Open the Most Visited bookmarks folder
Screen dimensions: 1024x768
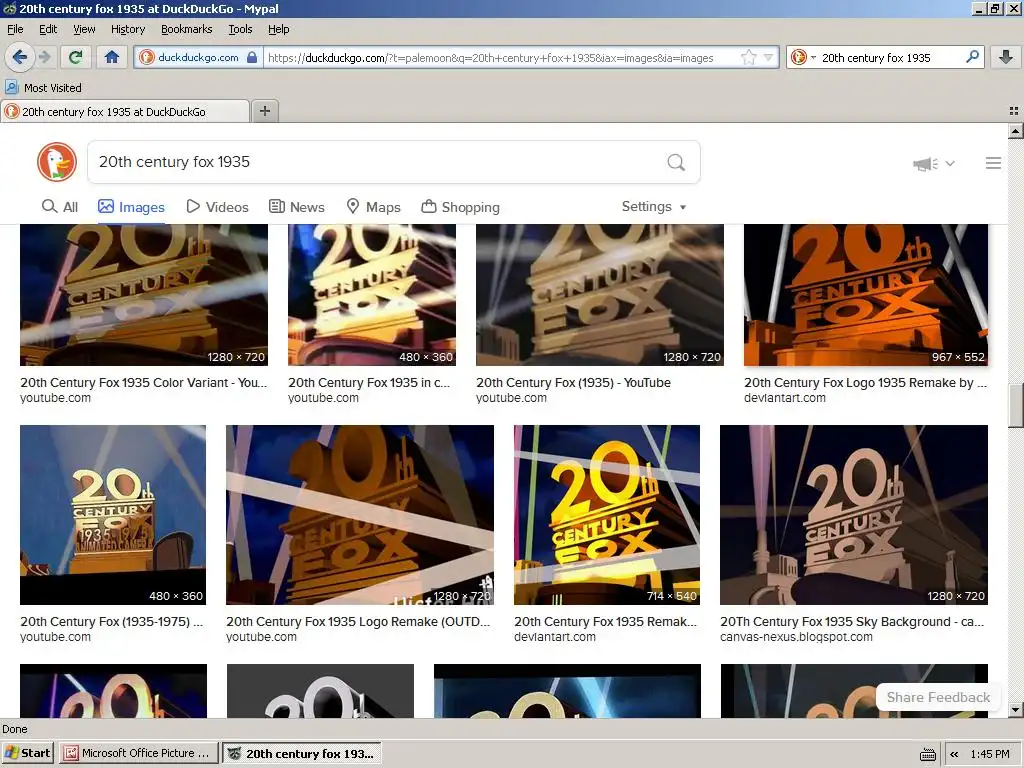click(43, 88)
